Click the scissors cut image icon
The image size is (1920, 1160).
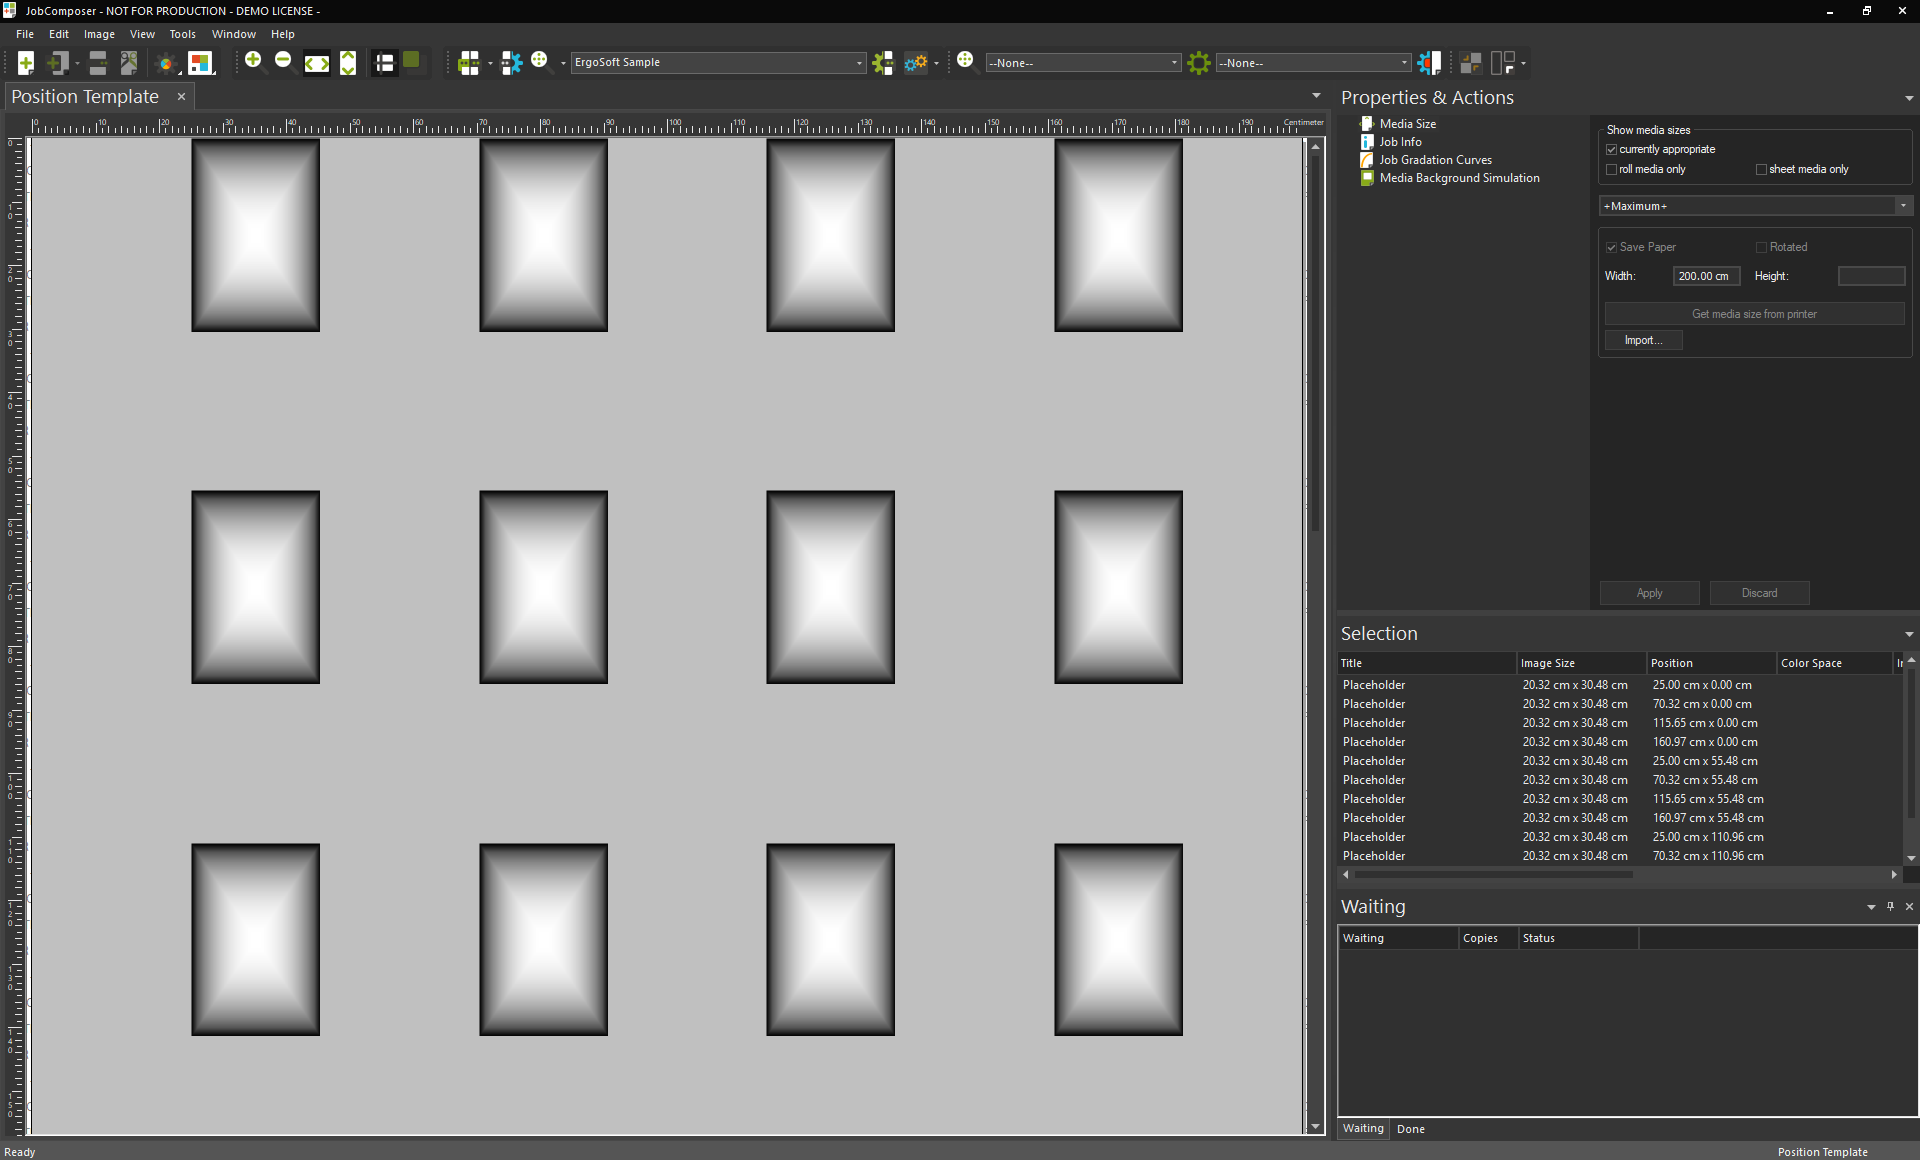click(129, 63)
